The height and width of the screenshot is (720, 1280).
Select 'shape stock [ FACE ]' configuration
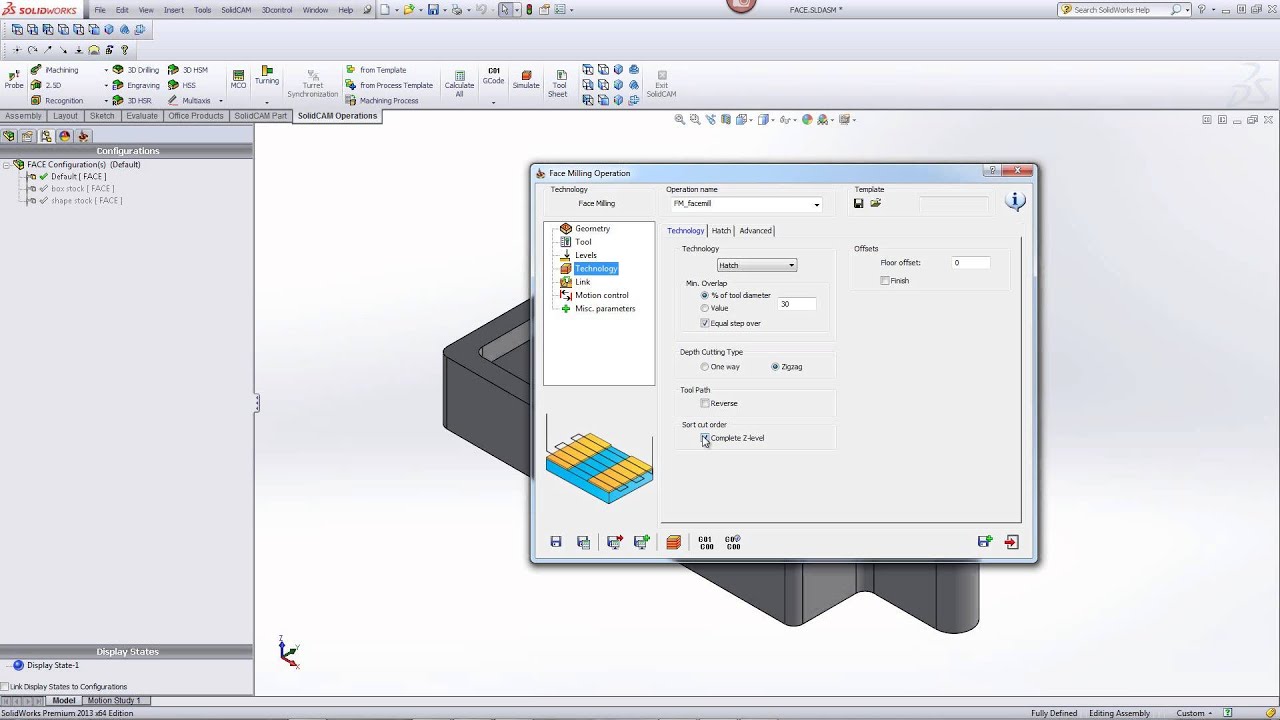(86, 201)
